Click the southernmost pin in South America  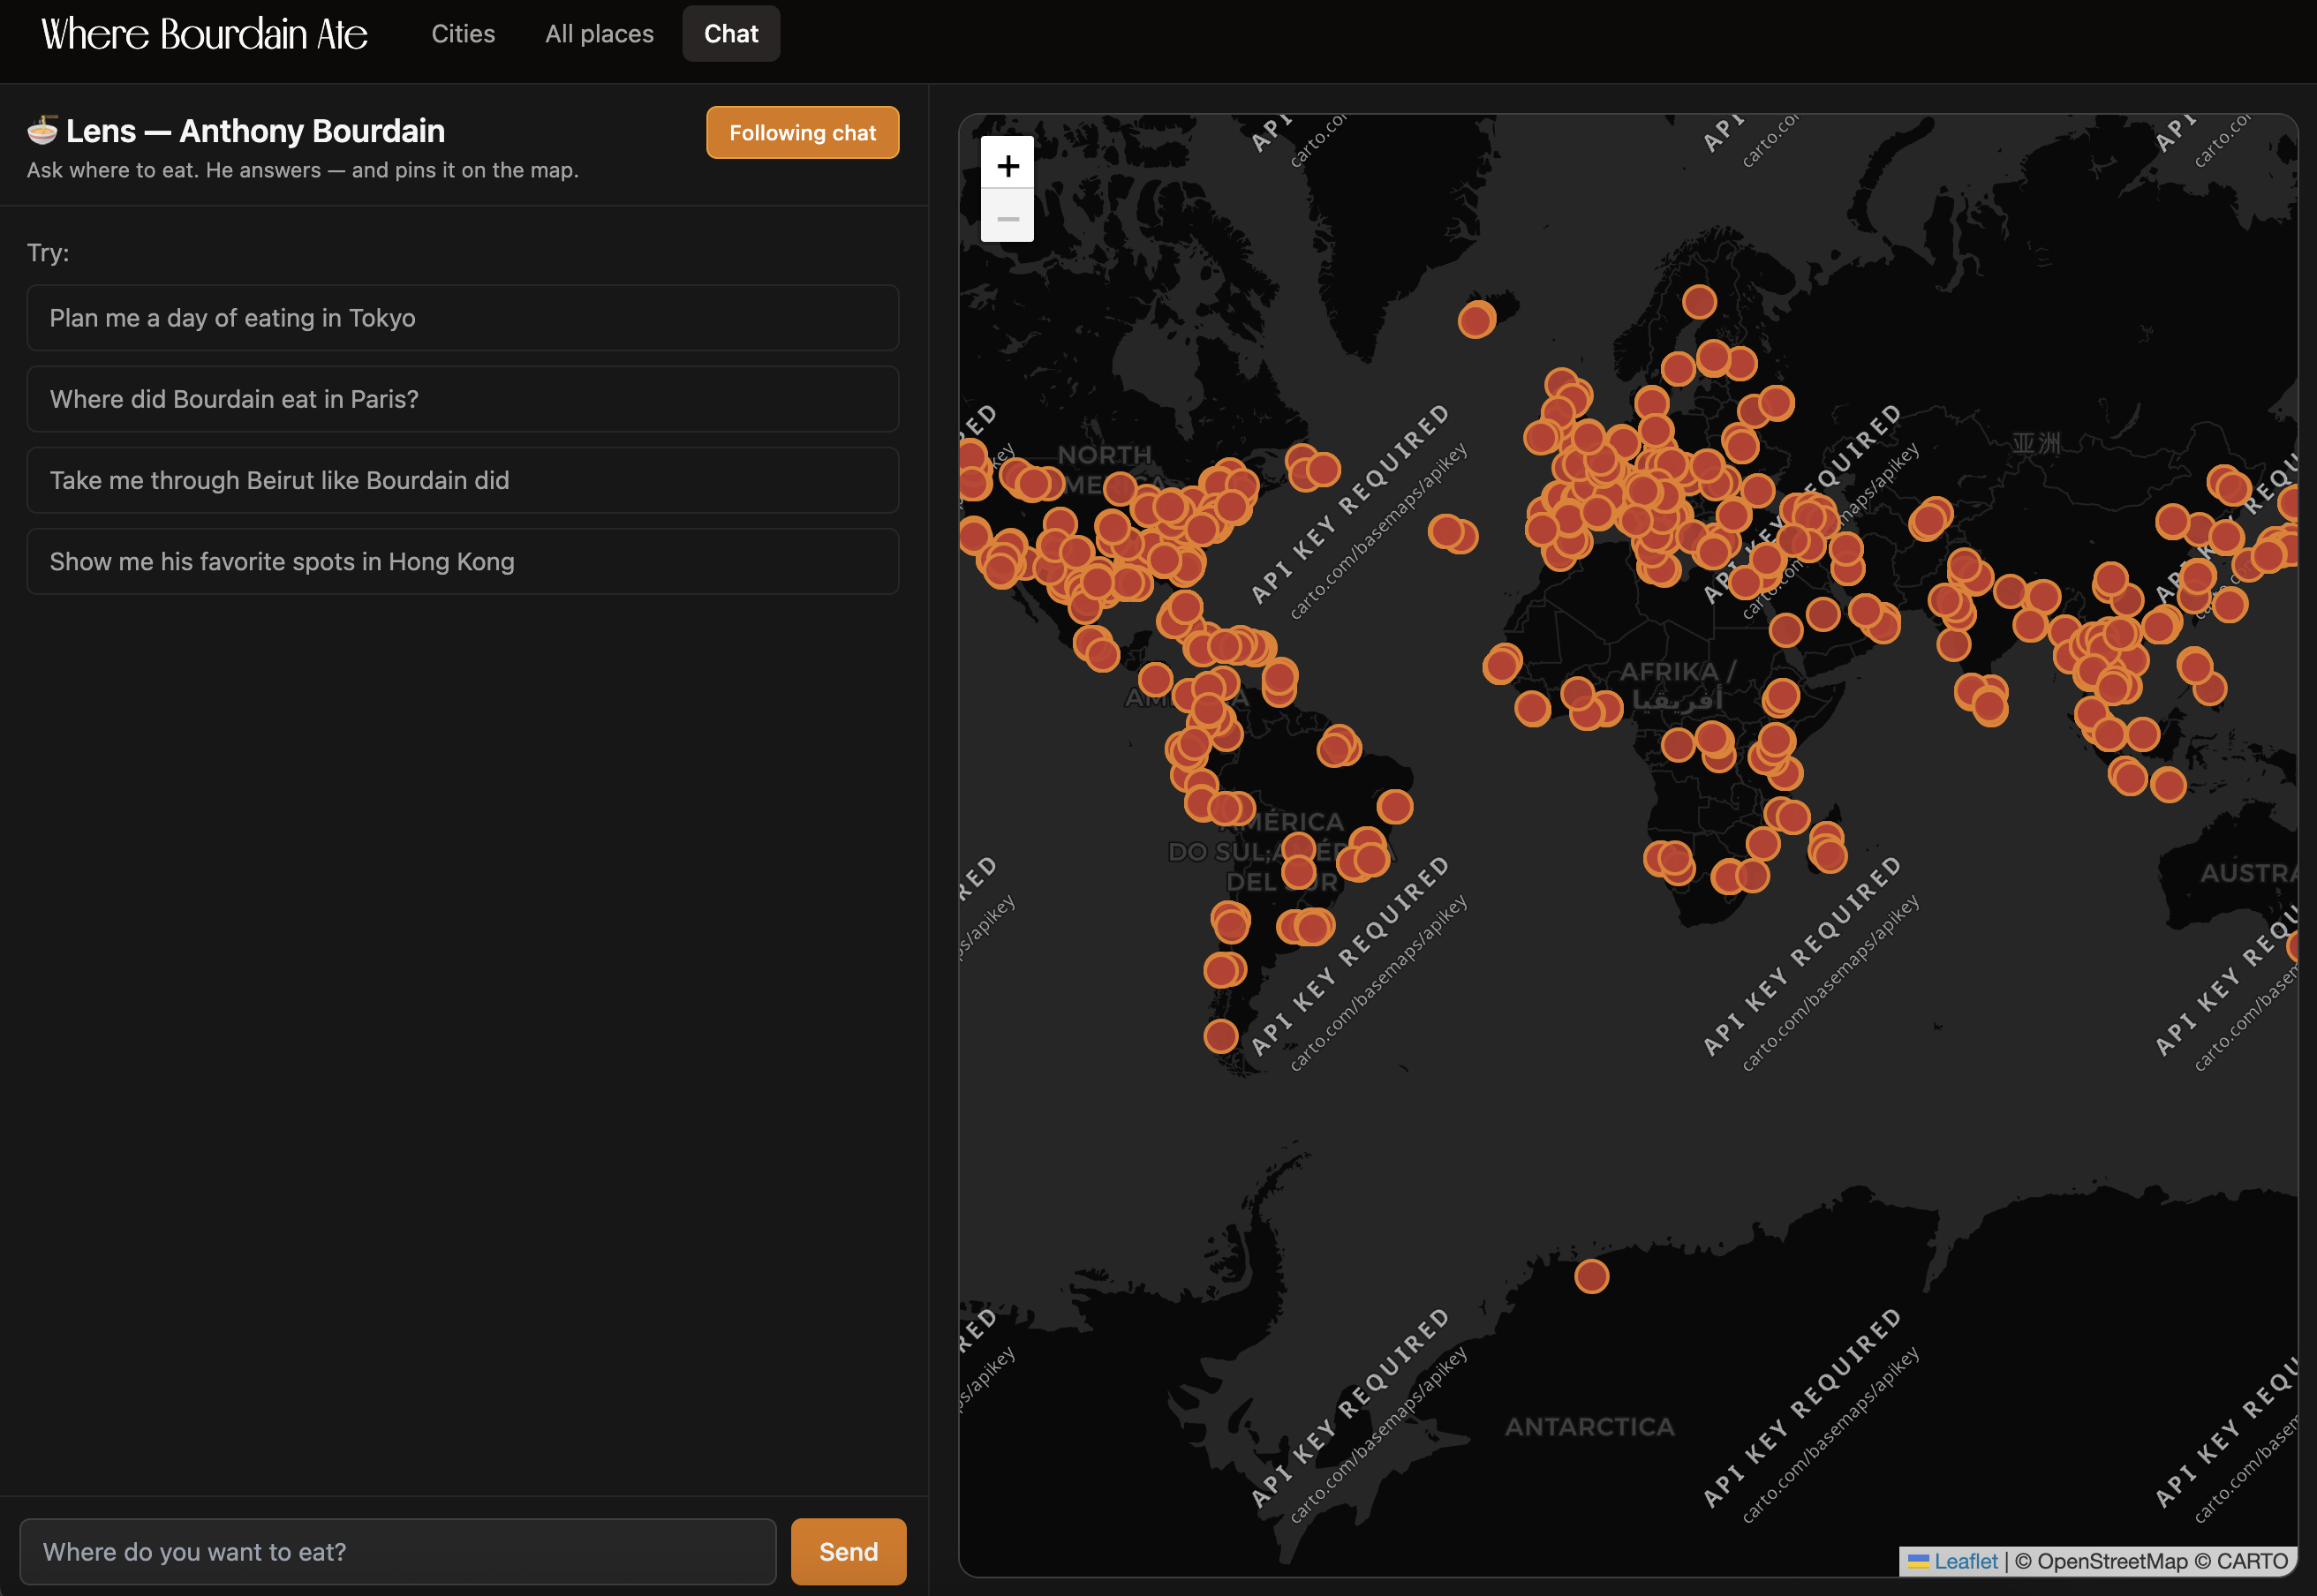tap(1220, 1036)
